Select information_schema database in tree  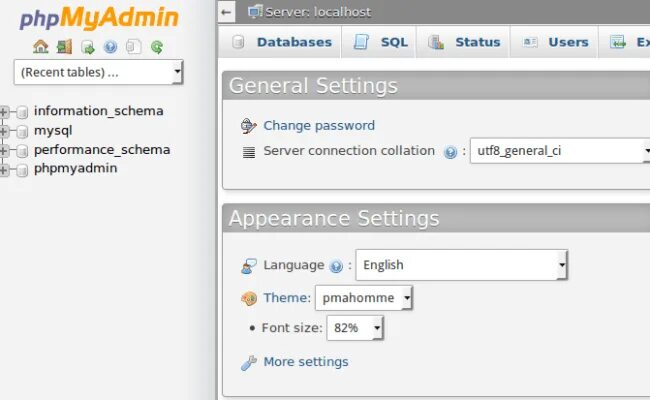pos(99,111)
